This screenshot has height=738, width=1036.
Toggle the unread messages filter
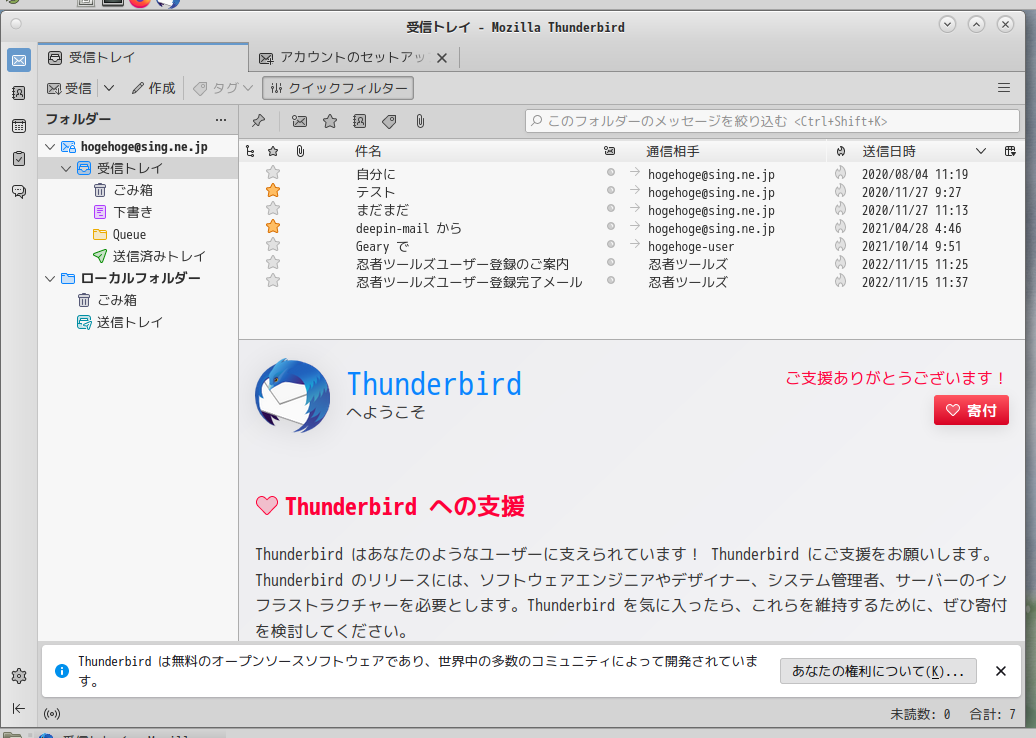pos(299,121)
